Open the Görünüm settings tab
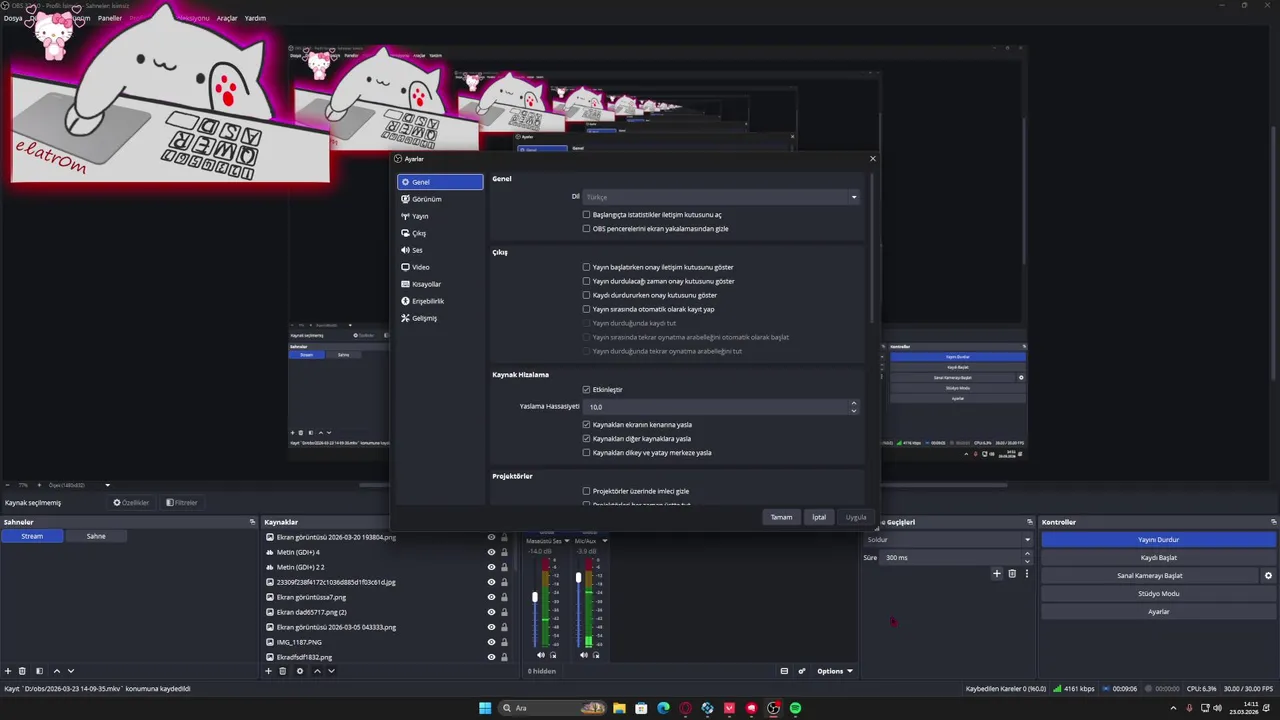The height and width of the screenshot is (720, 1280). (440, 199)
